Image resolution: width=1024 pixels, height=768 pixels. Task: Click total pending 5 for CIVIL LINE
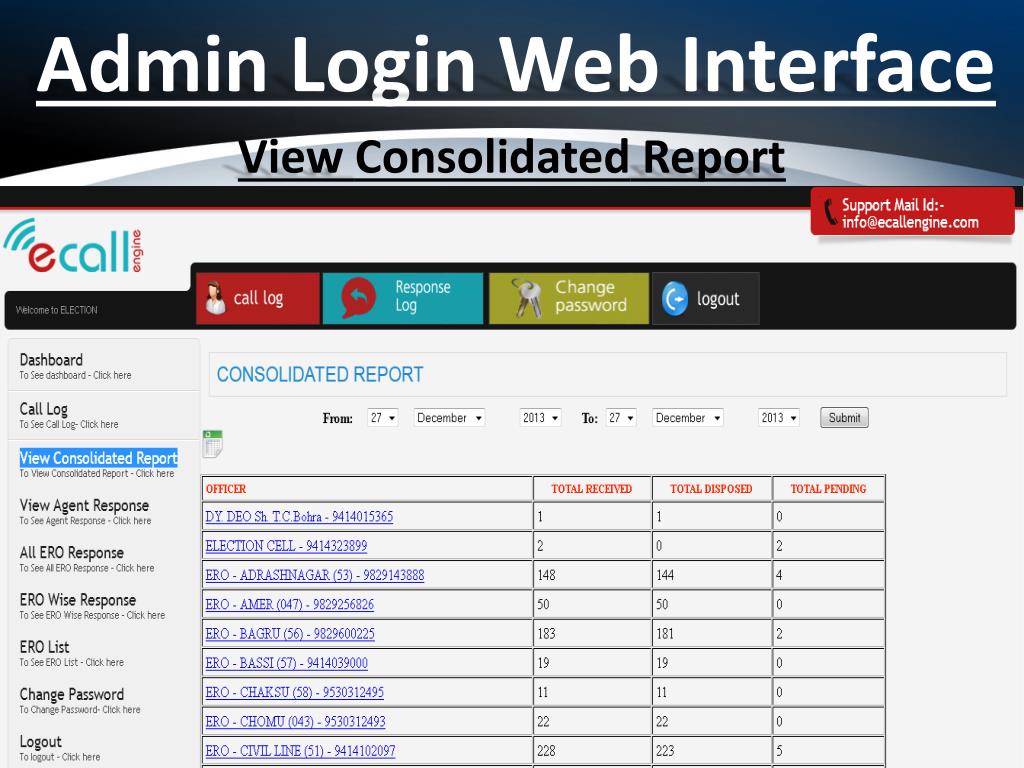tap(779, 751)
